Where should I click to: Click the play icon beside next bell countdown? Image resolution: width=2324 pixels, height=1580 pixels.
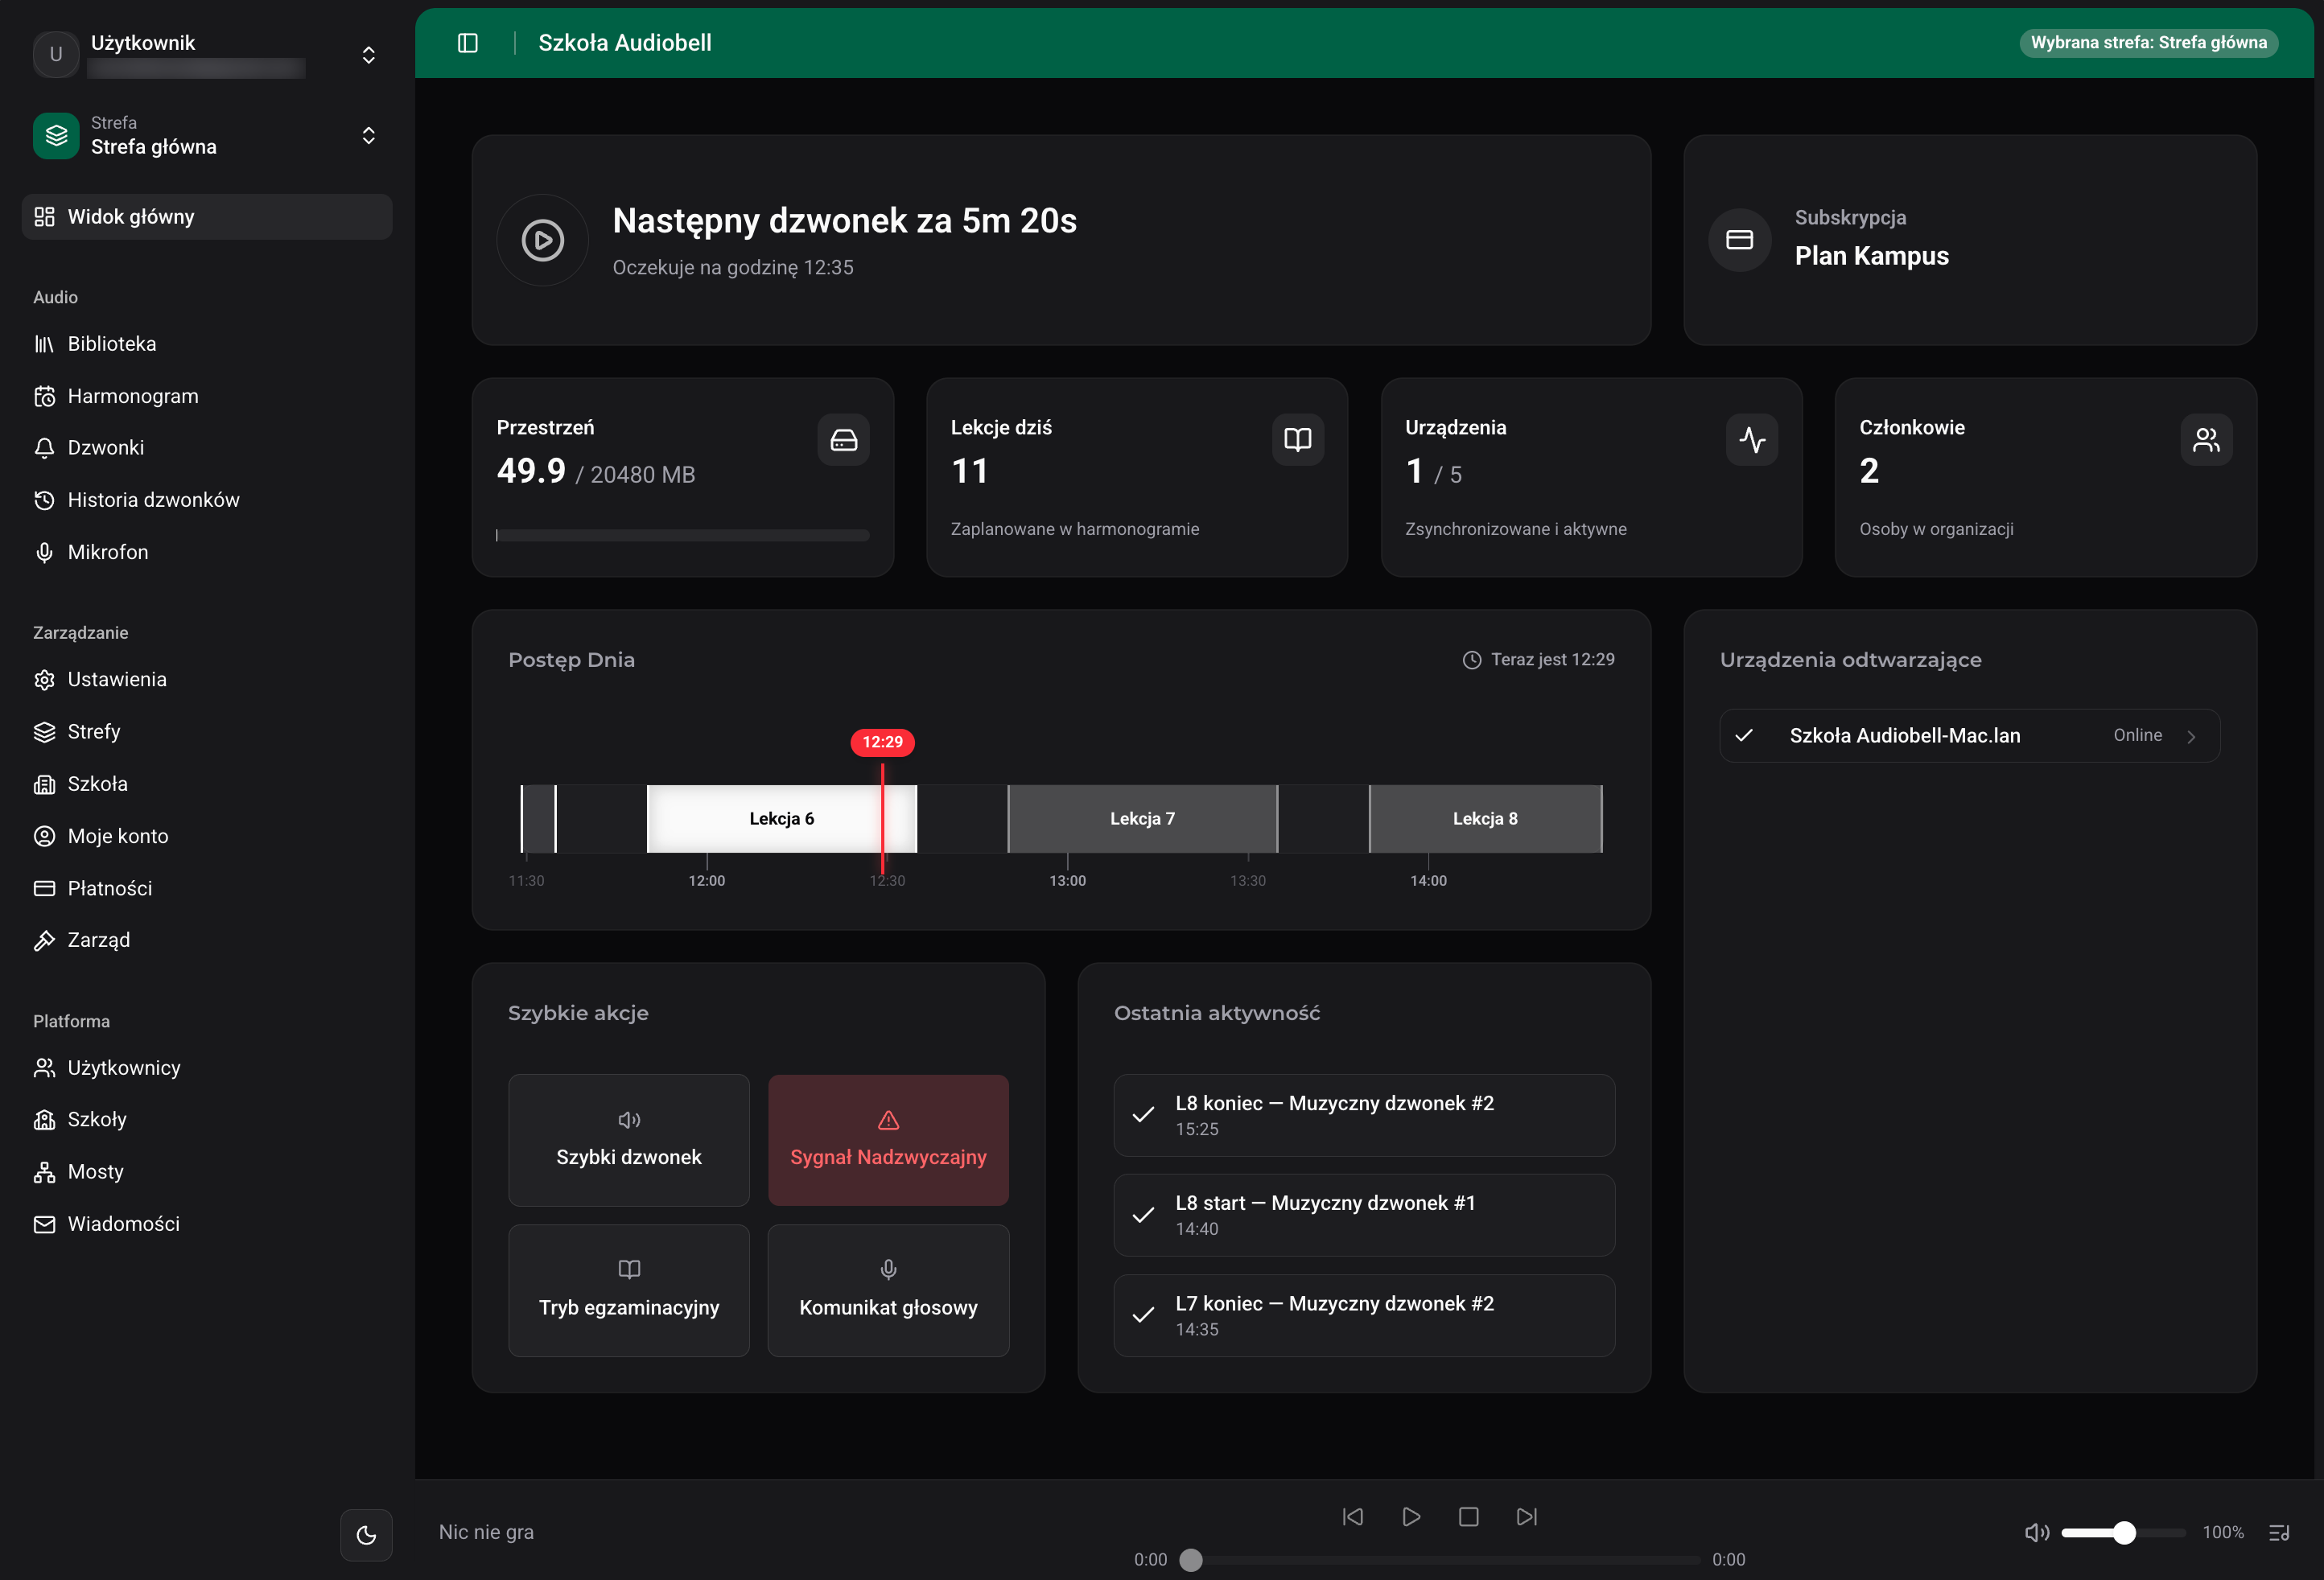click(542, 240)
